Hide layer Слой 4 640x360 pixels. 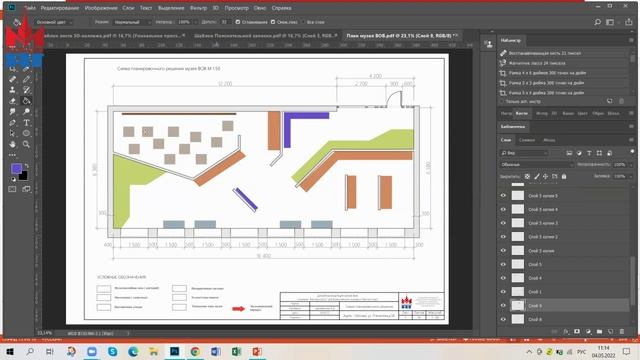503,278
